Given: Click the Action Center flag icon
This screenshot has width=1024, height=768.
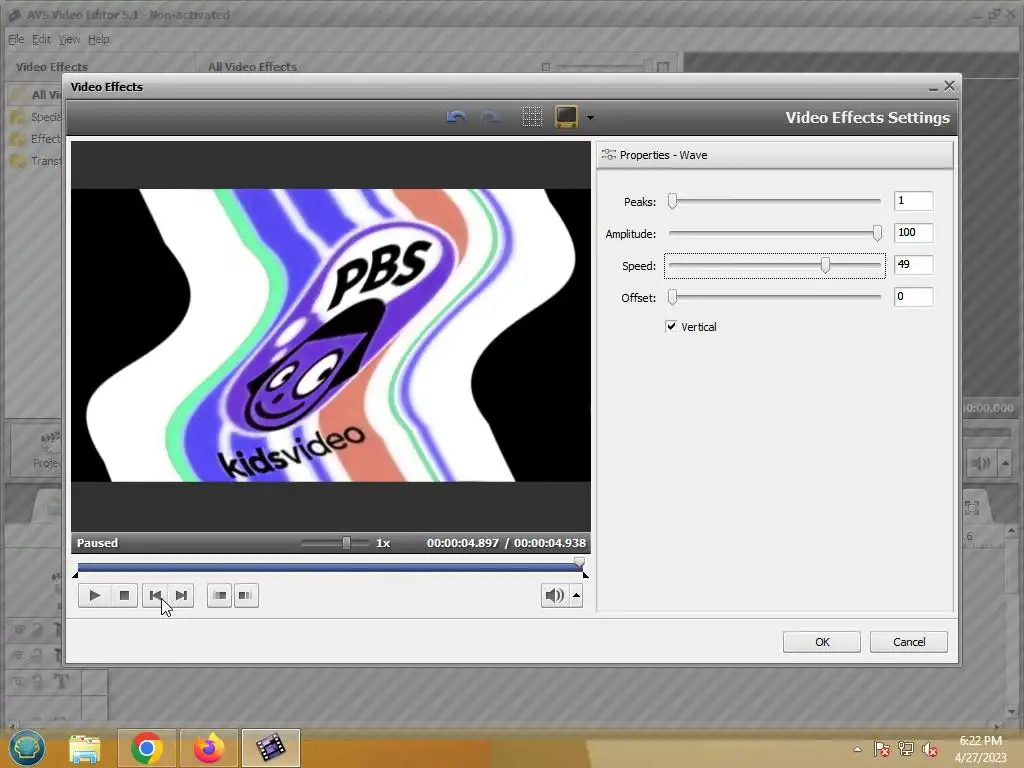Looking at the screenshot, I should [882, 749].
